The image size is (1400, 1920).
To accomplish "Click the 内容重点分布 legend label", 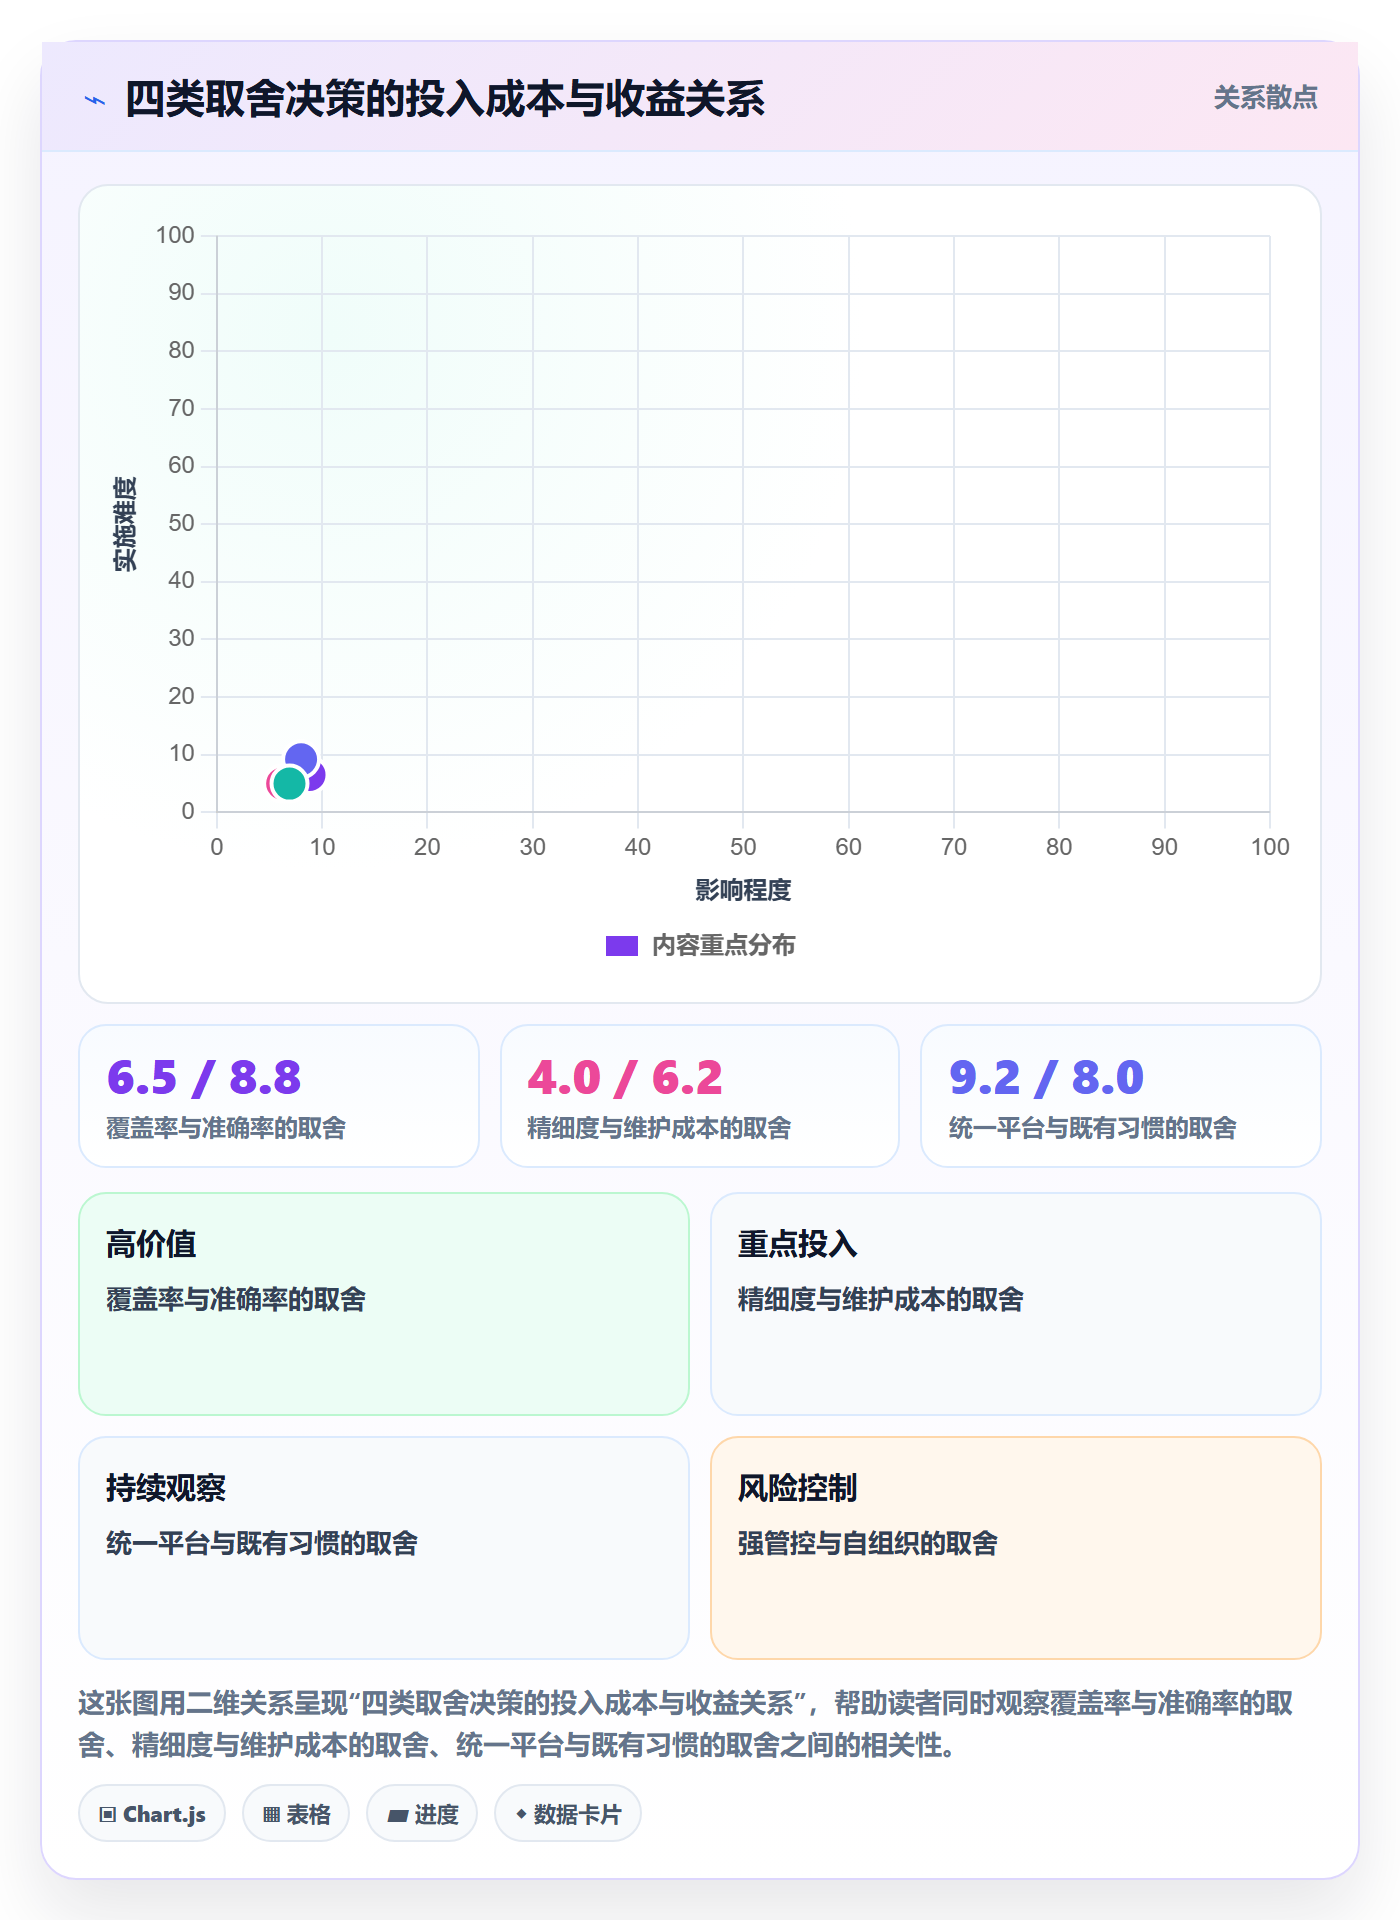I will point(723,946).
